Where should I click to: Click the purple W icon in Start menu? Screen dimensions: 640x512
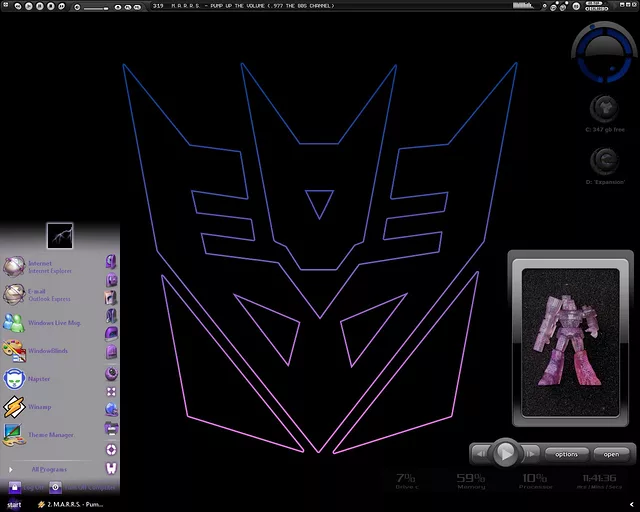click(x=111, y=468)
